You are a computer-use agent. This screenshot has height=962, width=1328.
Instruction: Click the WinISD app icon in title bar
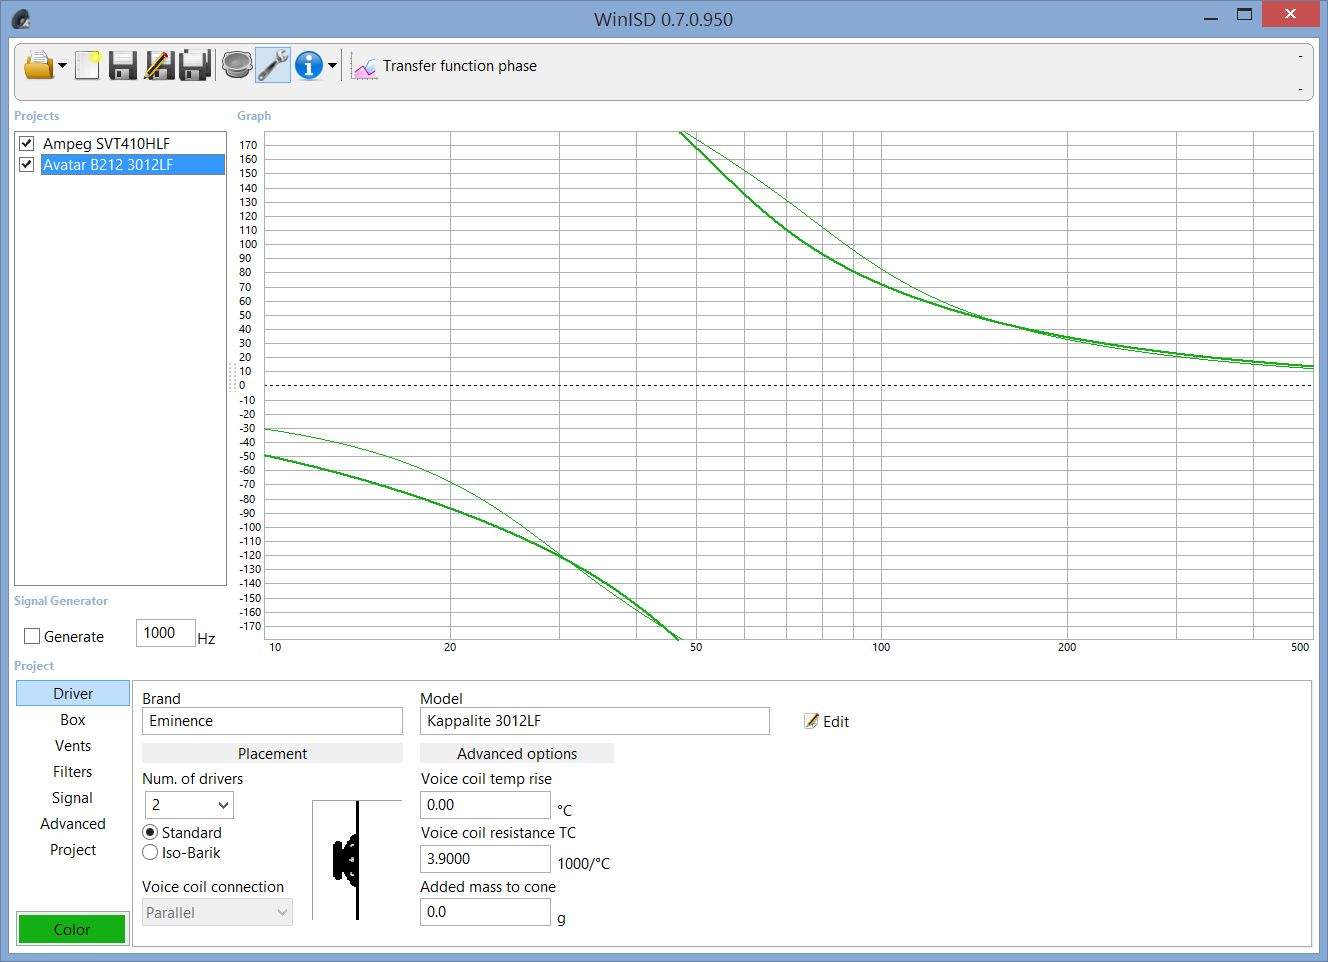pyautogui.click(x=21, y=18)
